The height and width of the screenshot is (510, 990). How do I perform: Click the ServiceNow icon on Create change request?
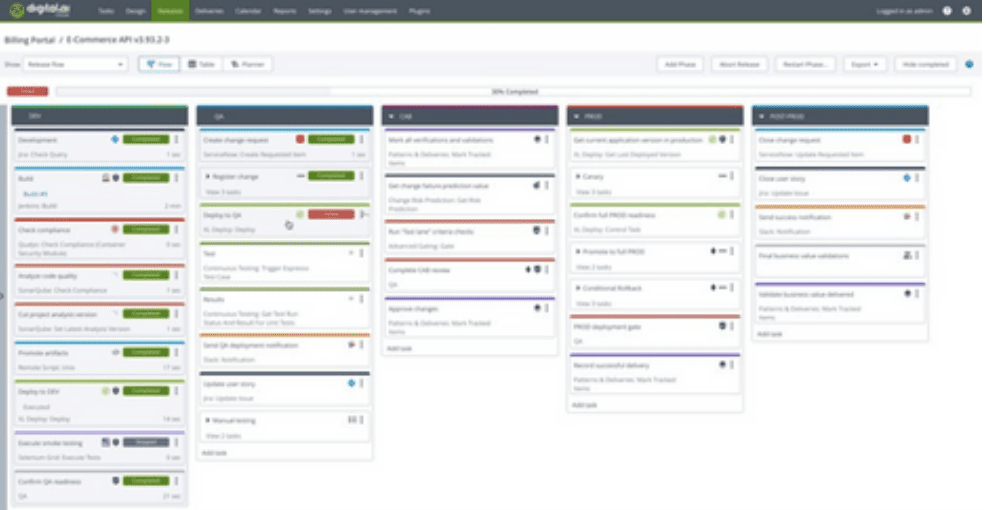pyautogui.click(x=300, y=139)
